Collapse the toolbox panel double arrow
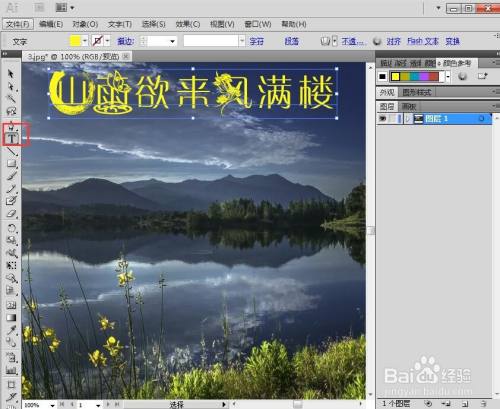The height and width of the screenshot is (409, 500). tap(5, 54)
